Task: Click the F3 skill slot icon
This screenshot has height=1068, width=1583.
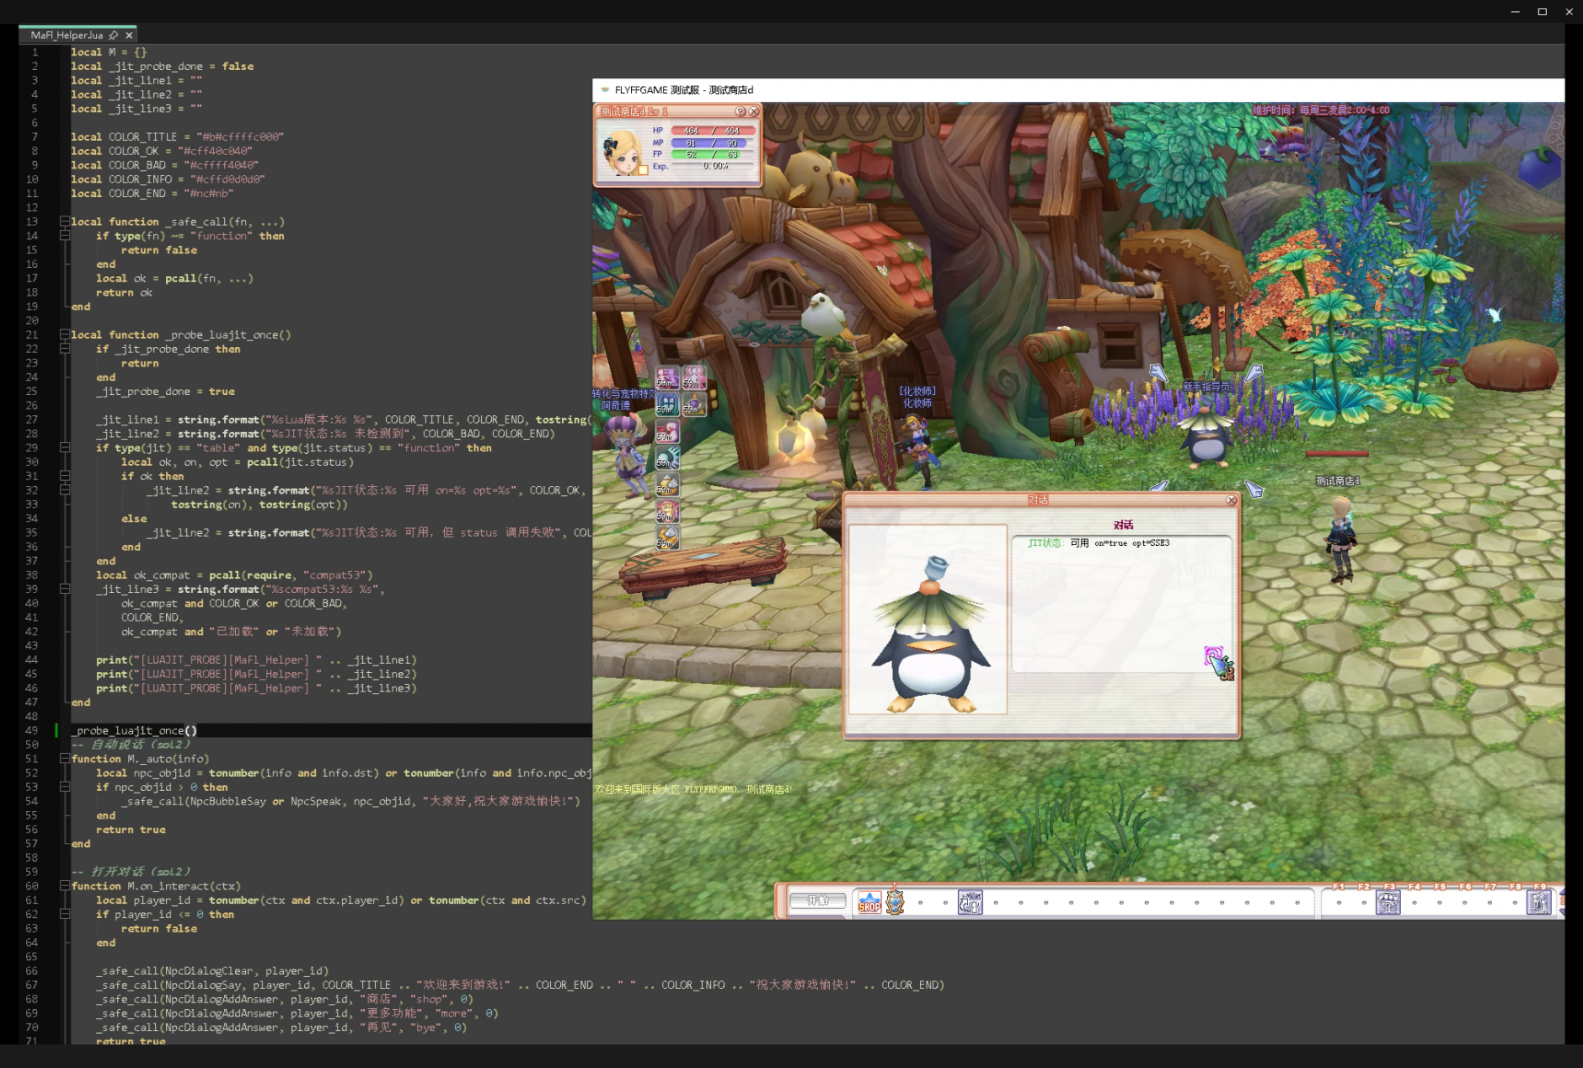Action: pyautogui.click(x=1388, y=902)
